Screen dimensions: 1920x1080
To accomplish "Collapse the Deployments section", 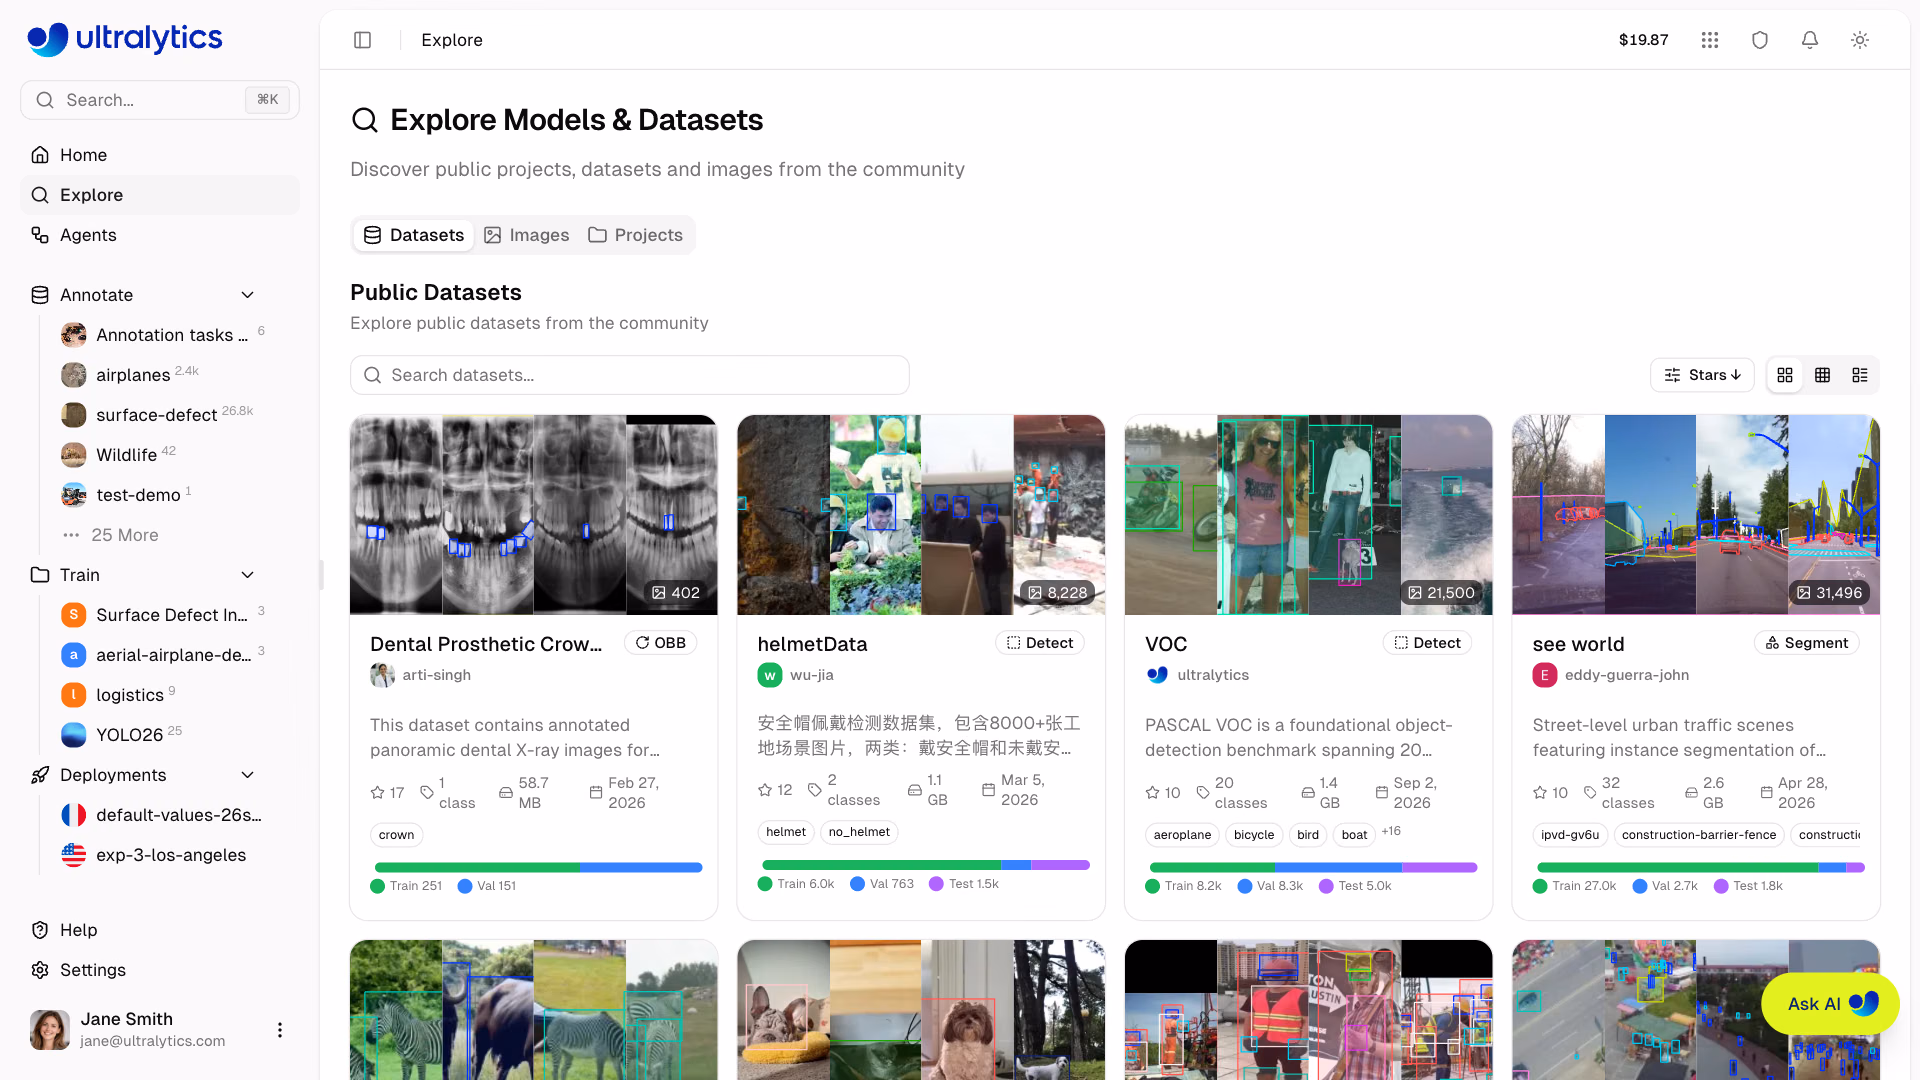I will tap(248, 775).
